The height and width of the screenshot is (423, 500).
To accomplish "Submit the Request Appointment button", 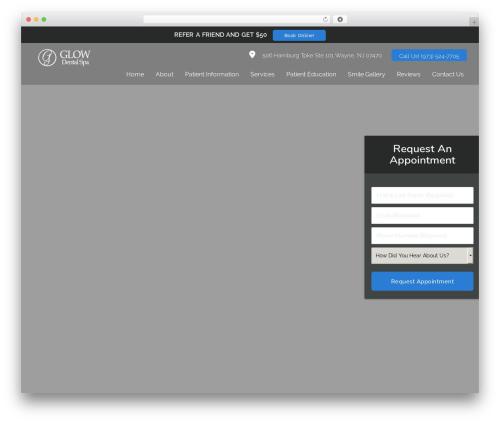I will coord(422,281).
